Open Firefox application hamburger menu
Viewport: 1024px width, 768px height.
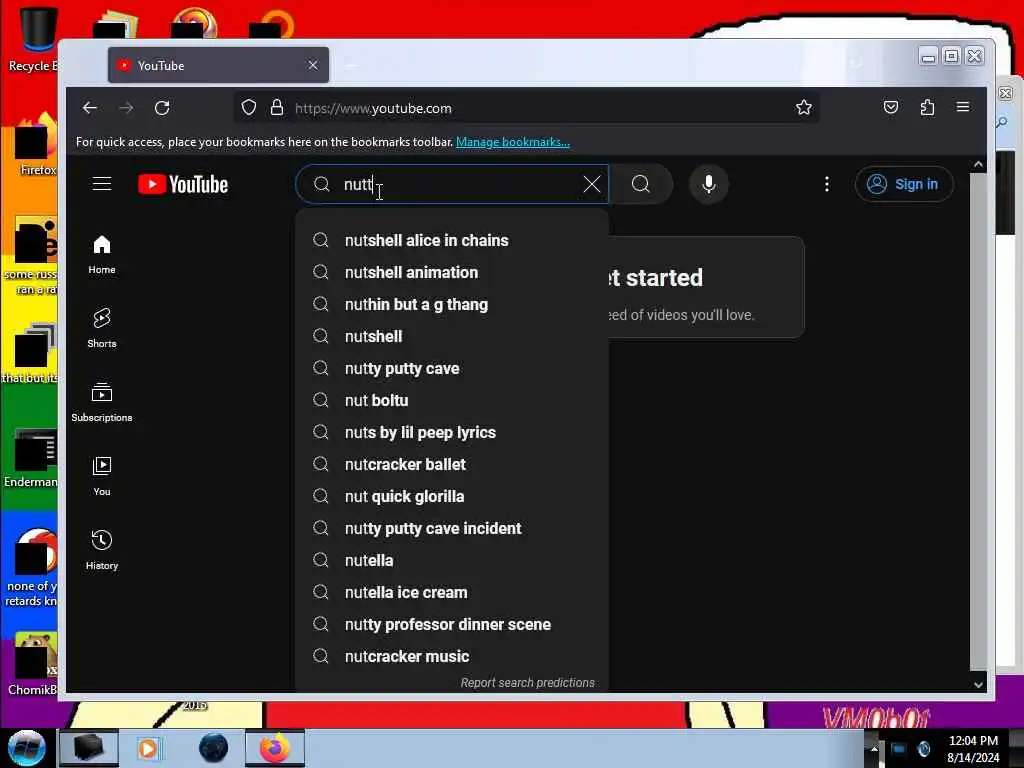pyautogui.click(x=963, y=107)
